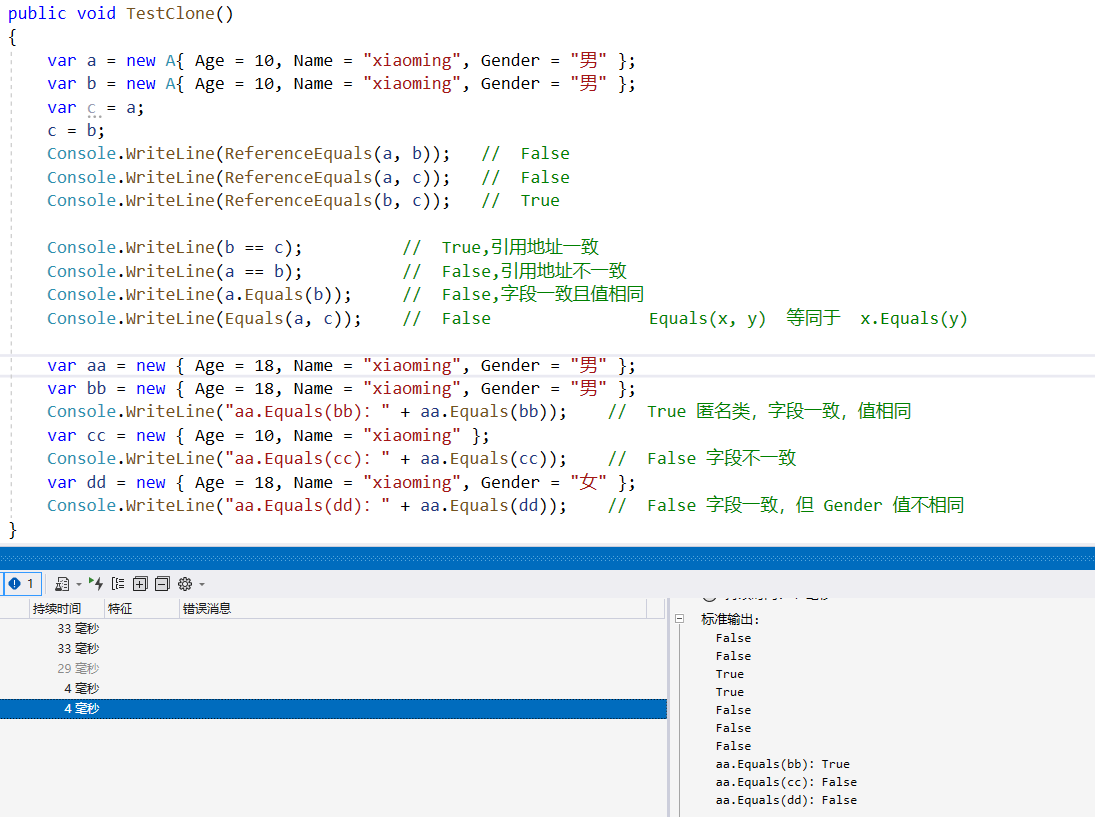Click the 特征 column header
Viewport: 1095px width, 817px height.
[x=120, y=608]
